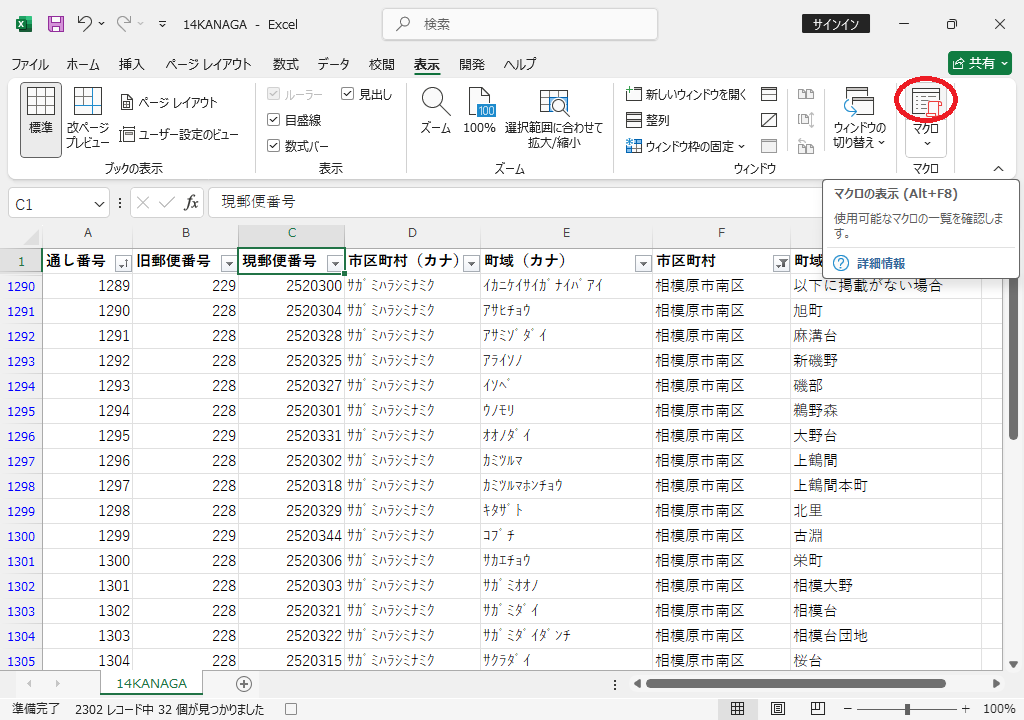The image size is (1024, 720).
Task: Switch to the 挿入 tab
Action: click(x=131, y=64)
